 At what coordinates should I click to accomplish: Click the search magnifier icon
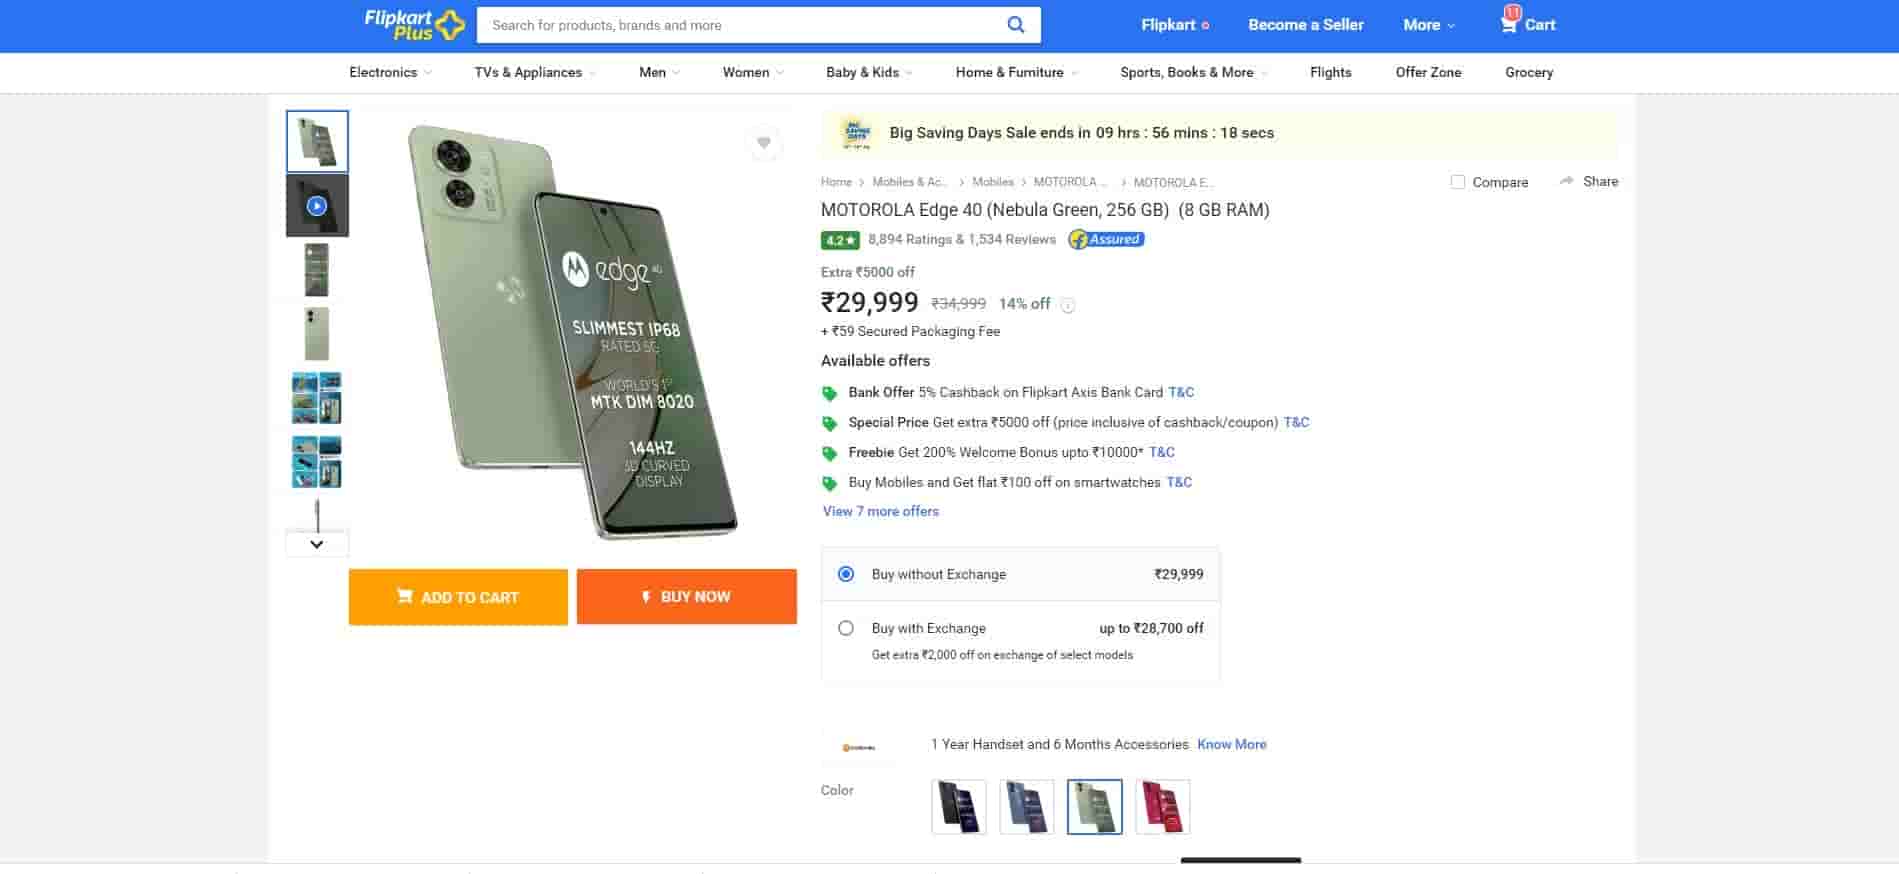pos(1015,25)
